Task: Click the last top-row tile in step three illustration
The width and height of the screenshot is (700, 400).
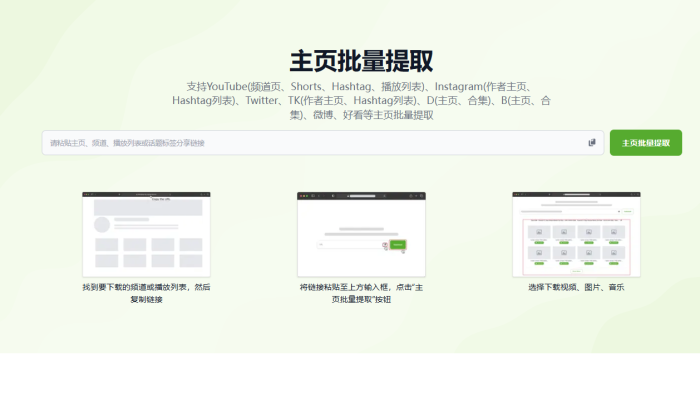Action: 613,233
